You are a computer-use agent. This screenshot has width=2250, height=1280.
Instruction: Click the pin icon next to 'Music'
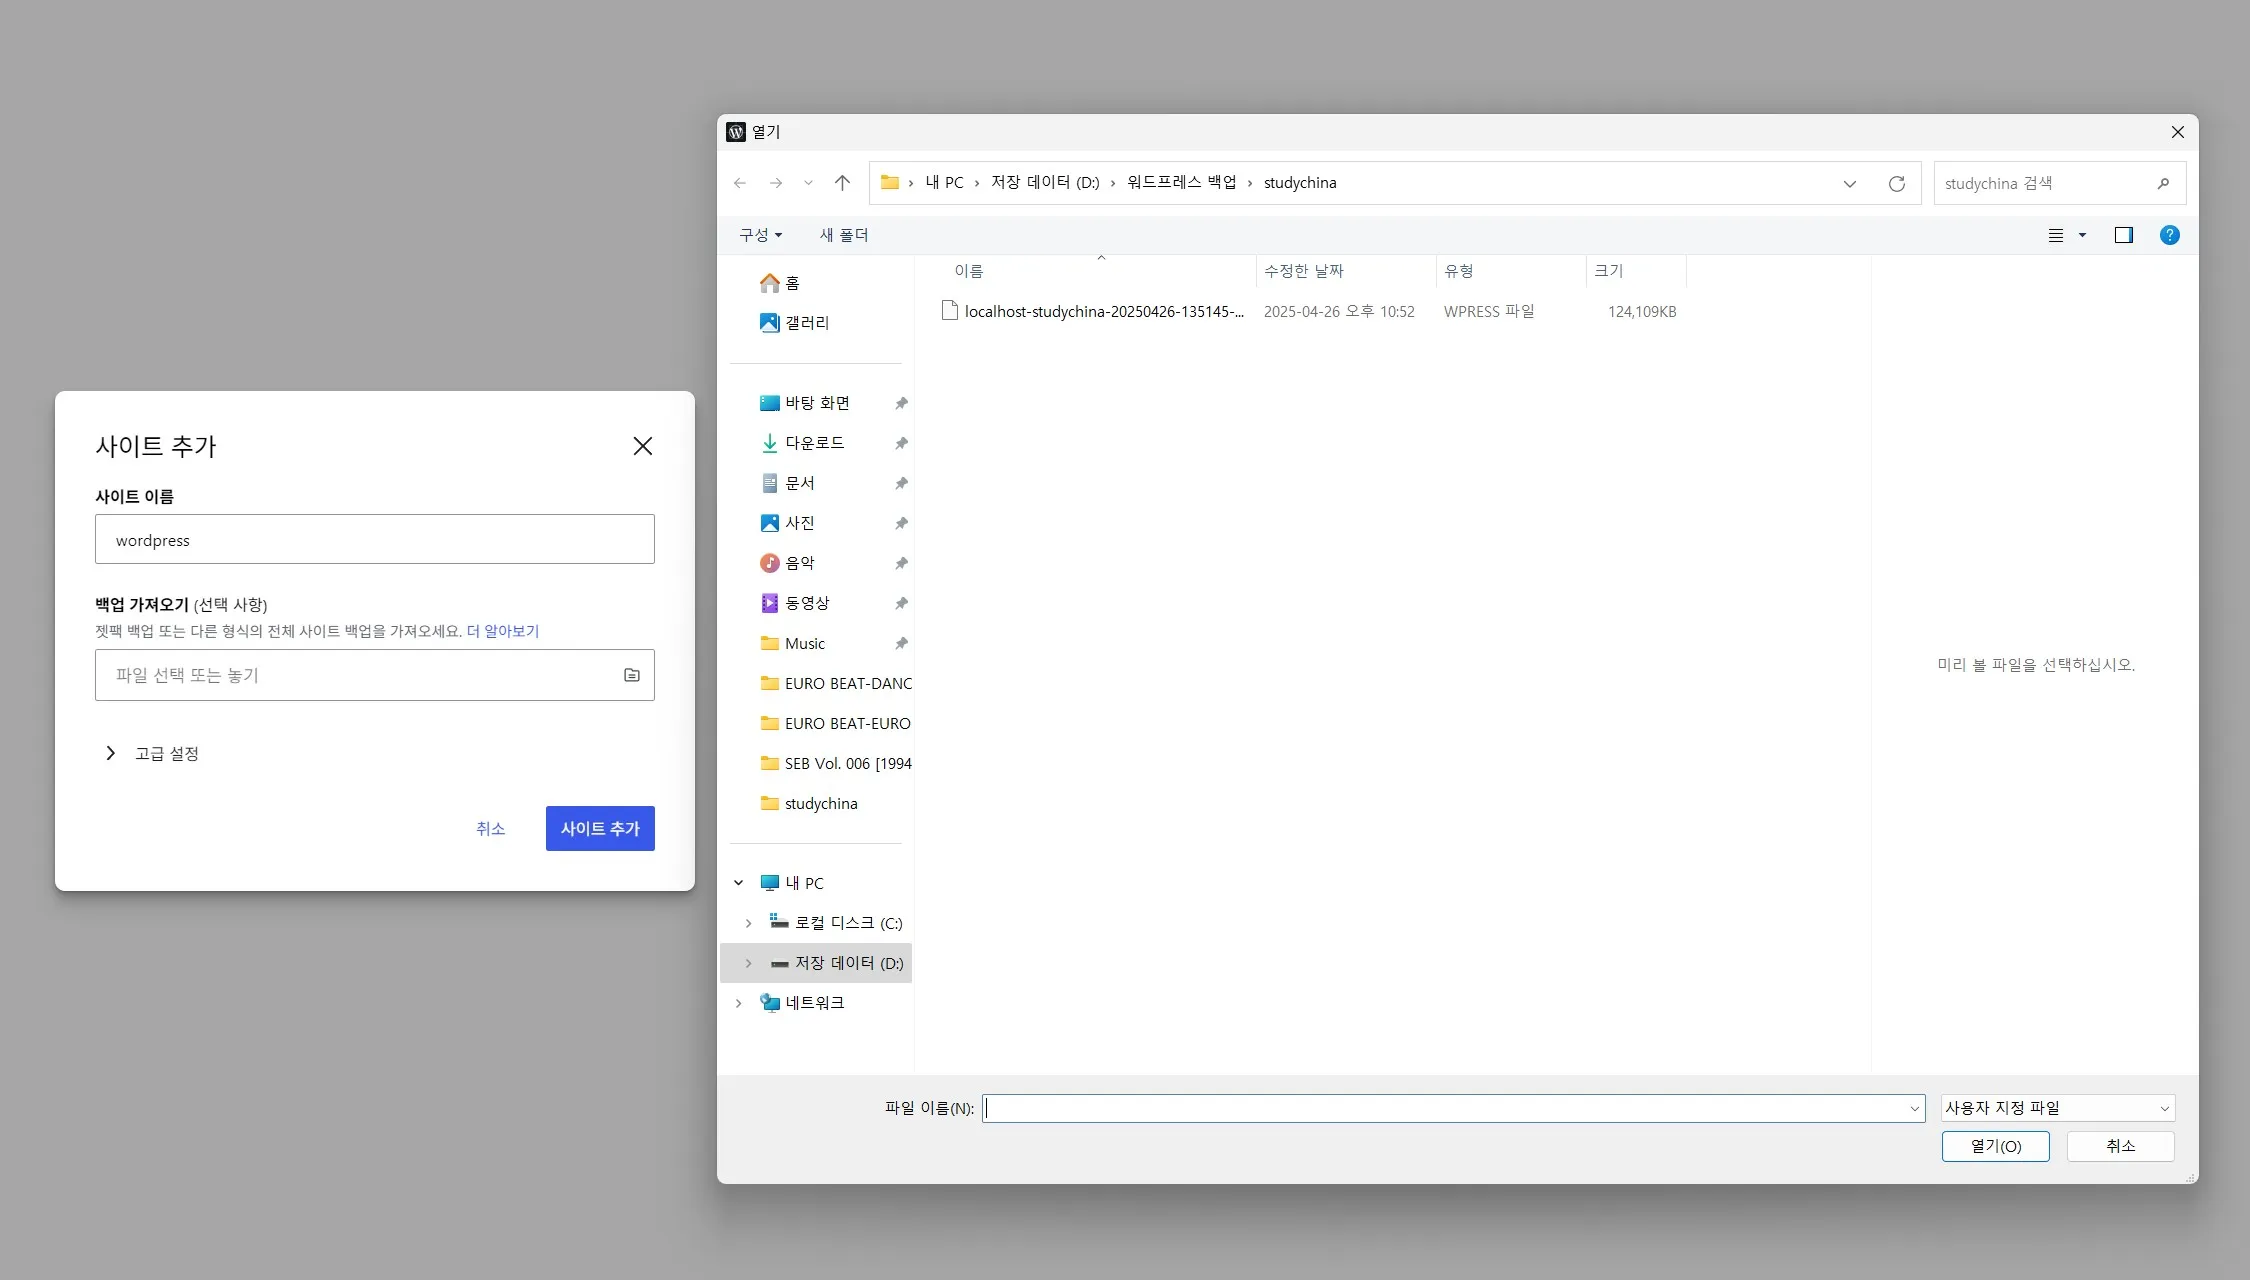point(901,643)
